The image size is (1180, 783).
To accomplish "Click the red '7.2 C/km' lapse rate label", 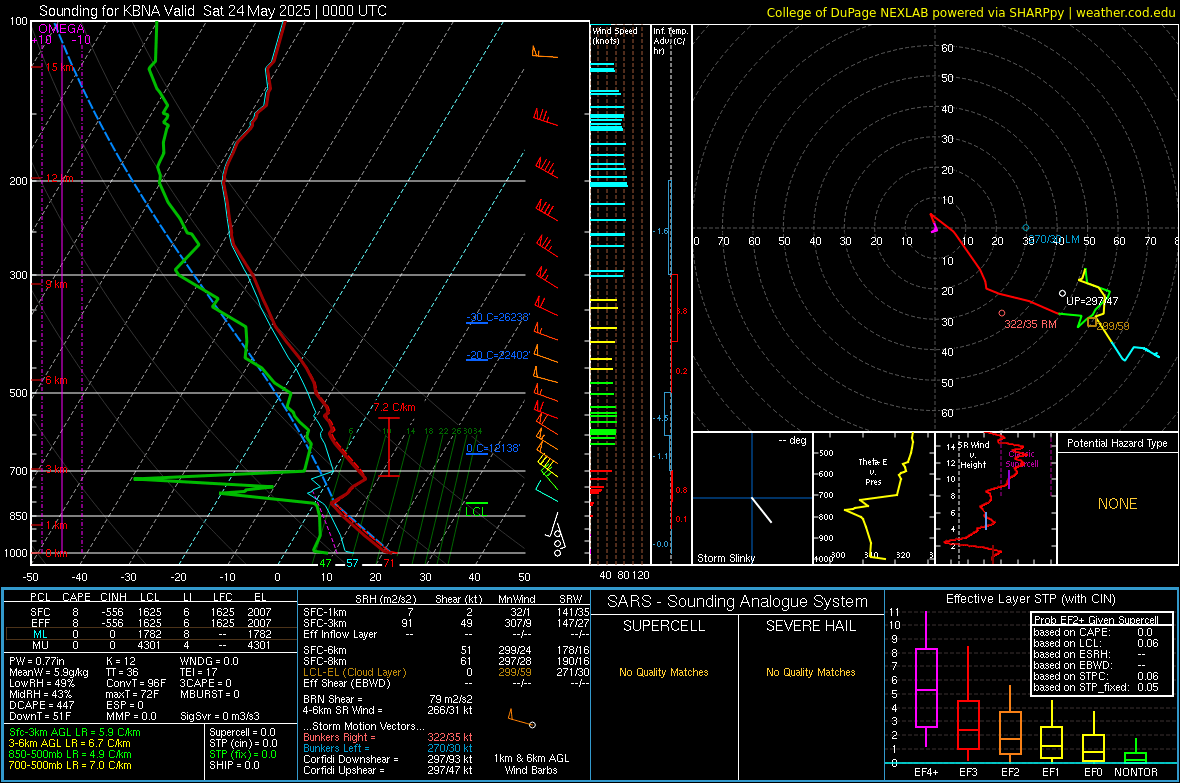I will tap(394, 407).
